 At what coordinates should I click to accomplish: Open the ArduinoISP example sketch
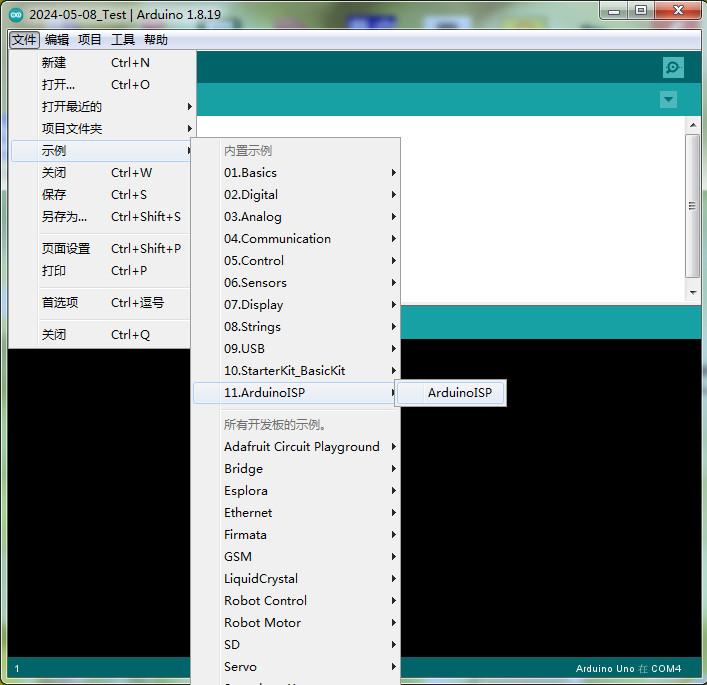(x=450, y=393)
